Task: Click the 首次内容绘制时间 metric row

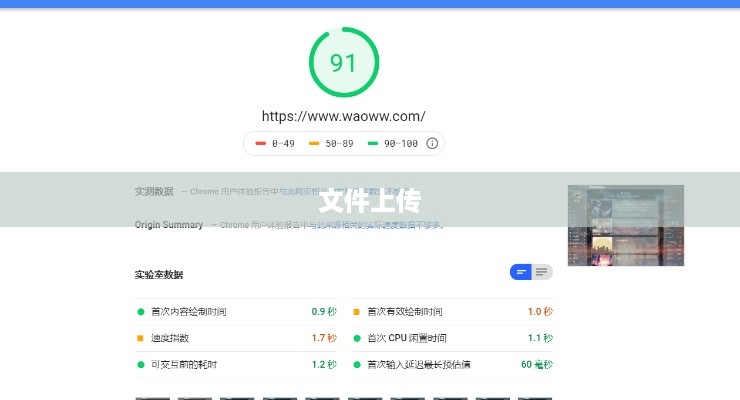Action: point(236,311)
